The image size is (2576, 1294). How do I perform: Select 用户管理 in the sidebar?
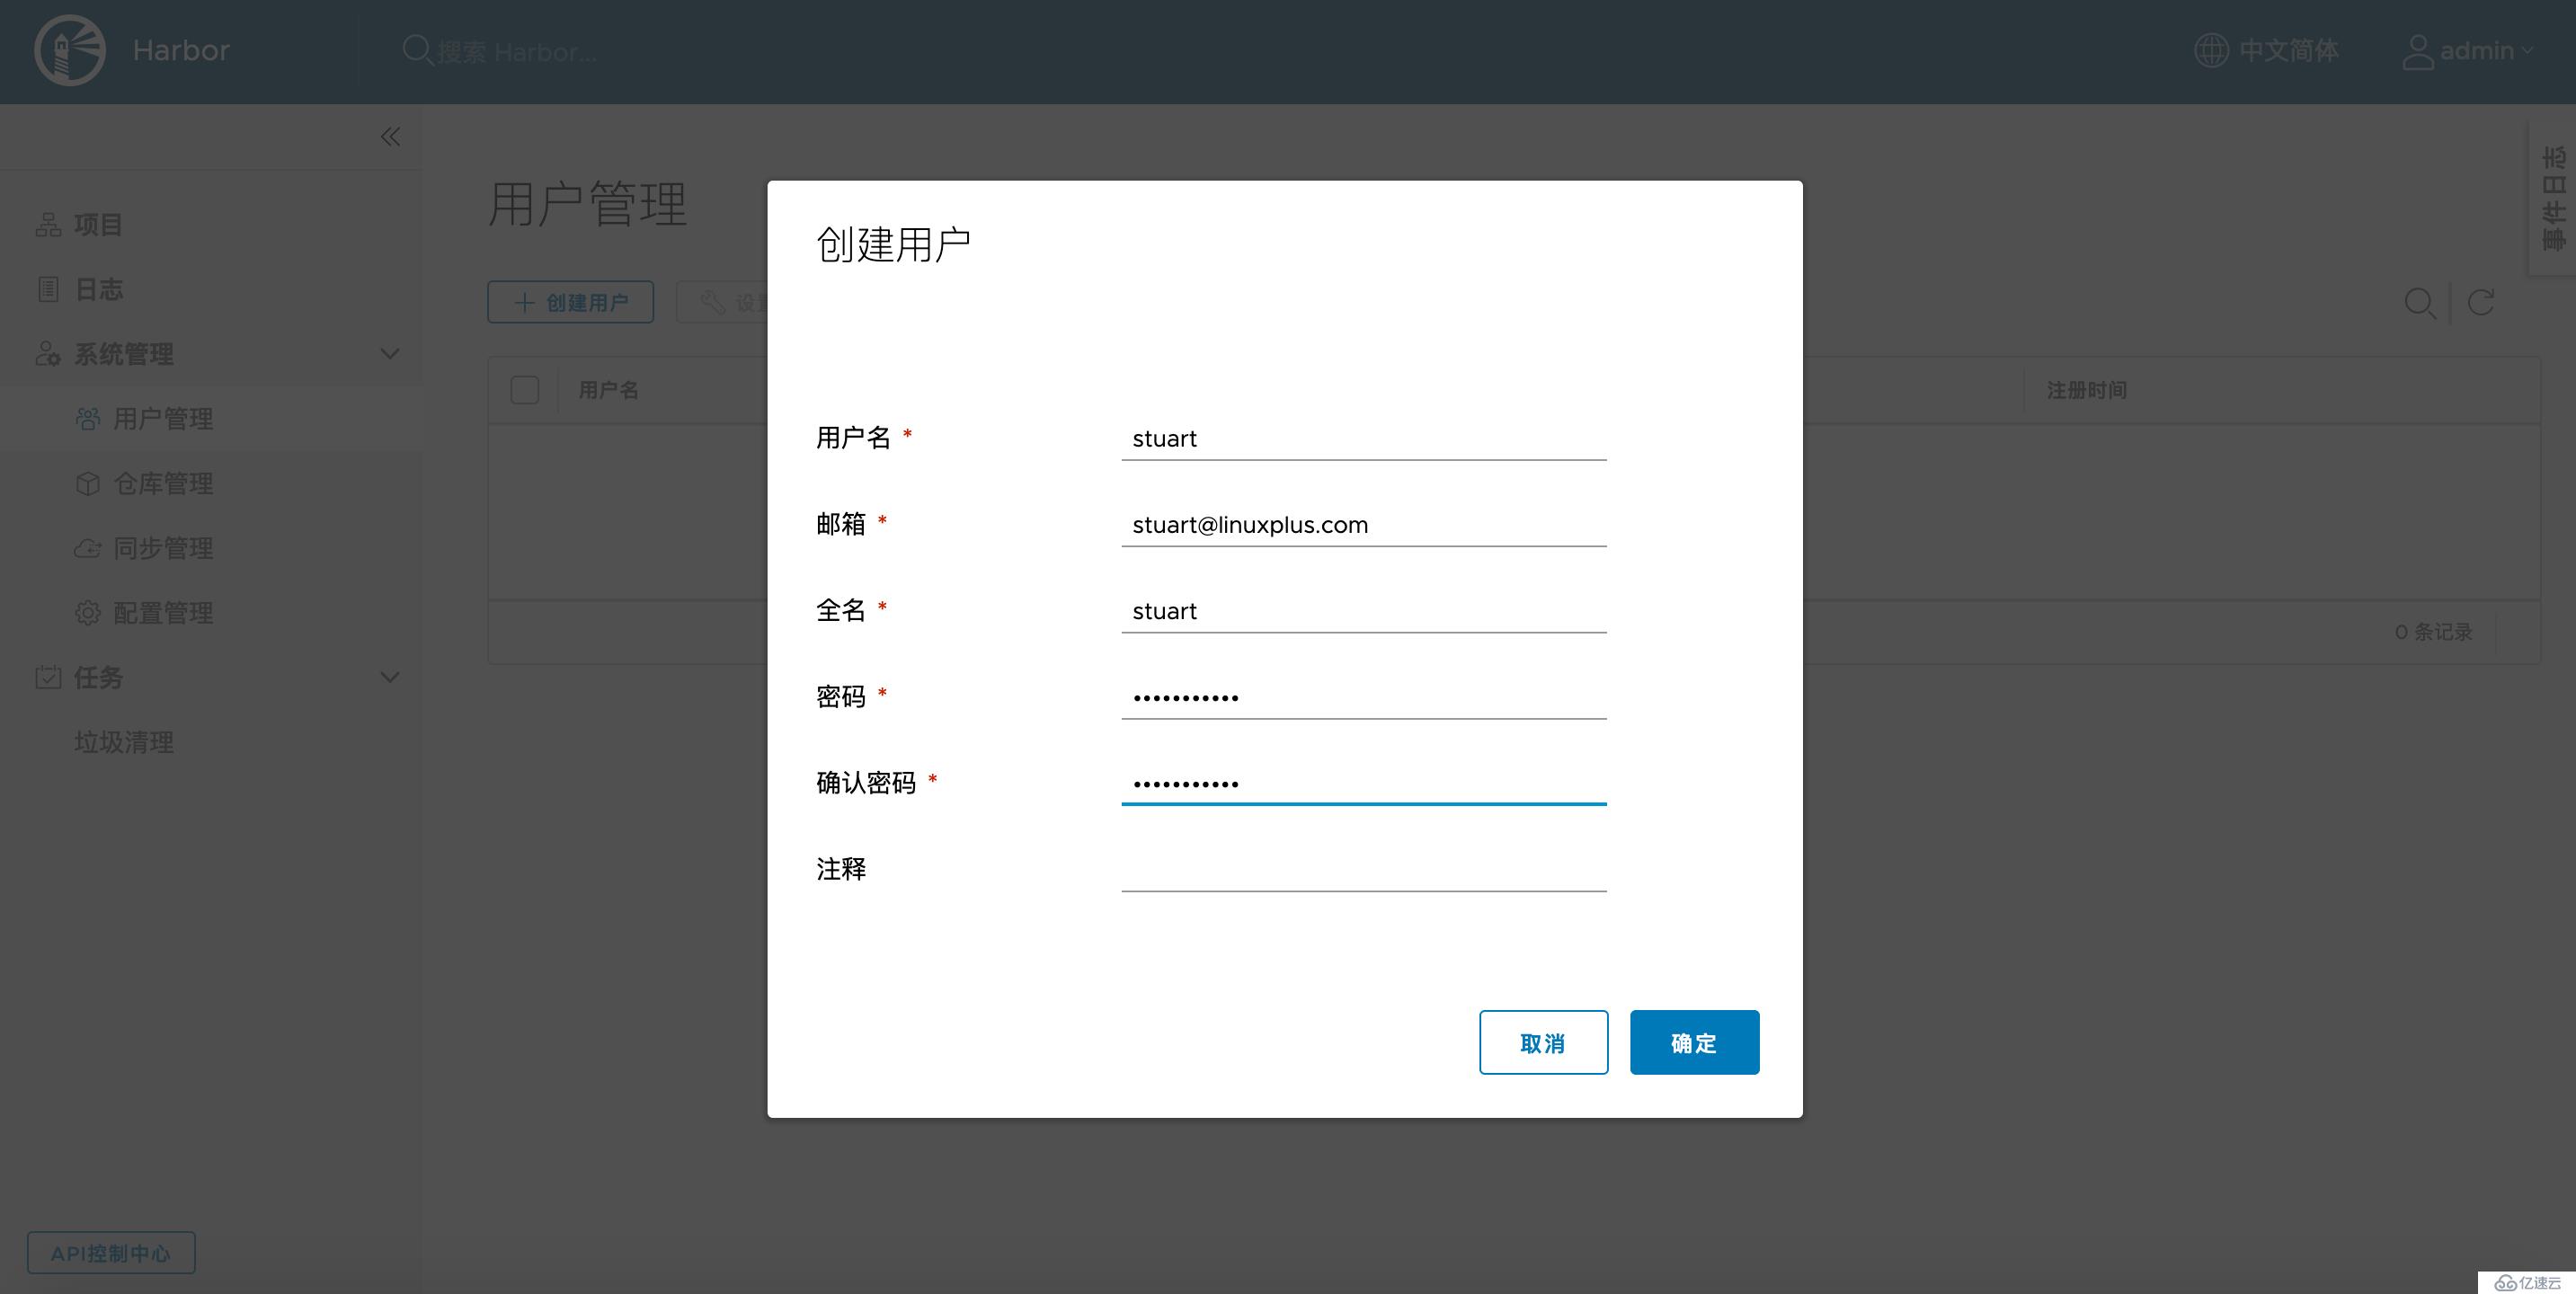163,418
